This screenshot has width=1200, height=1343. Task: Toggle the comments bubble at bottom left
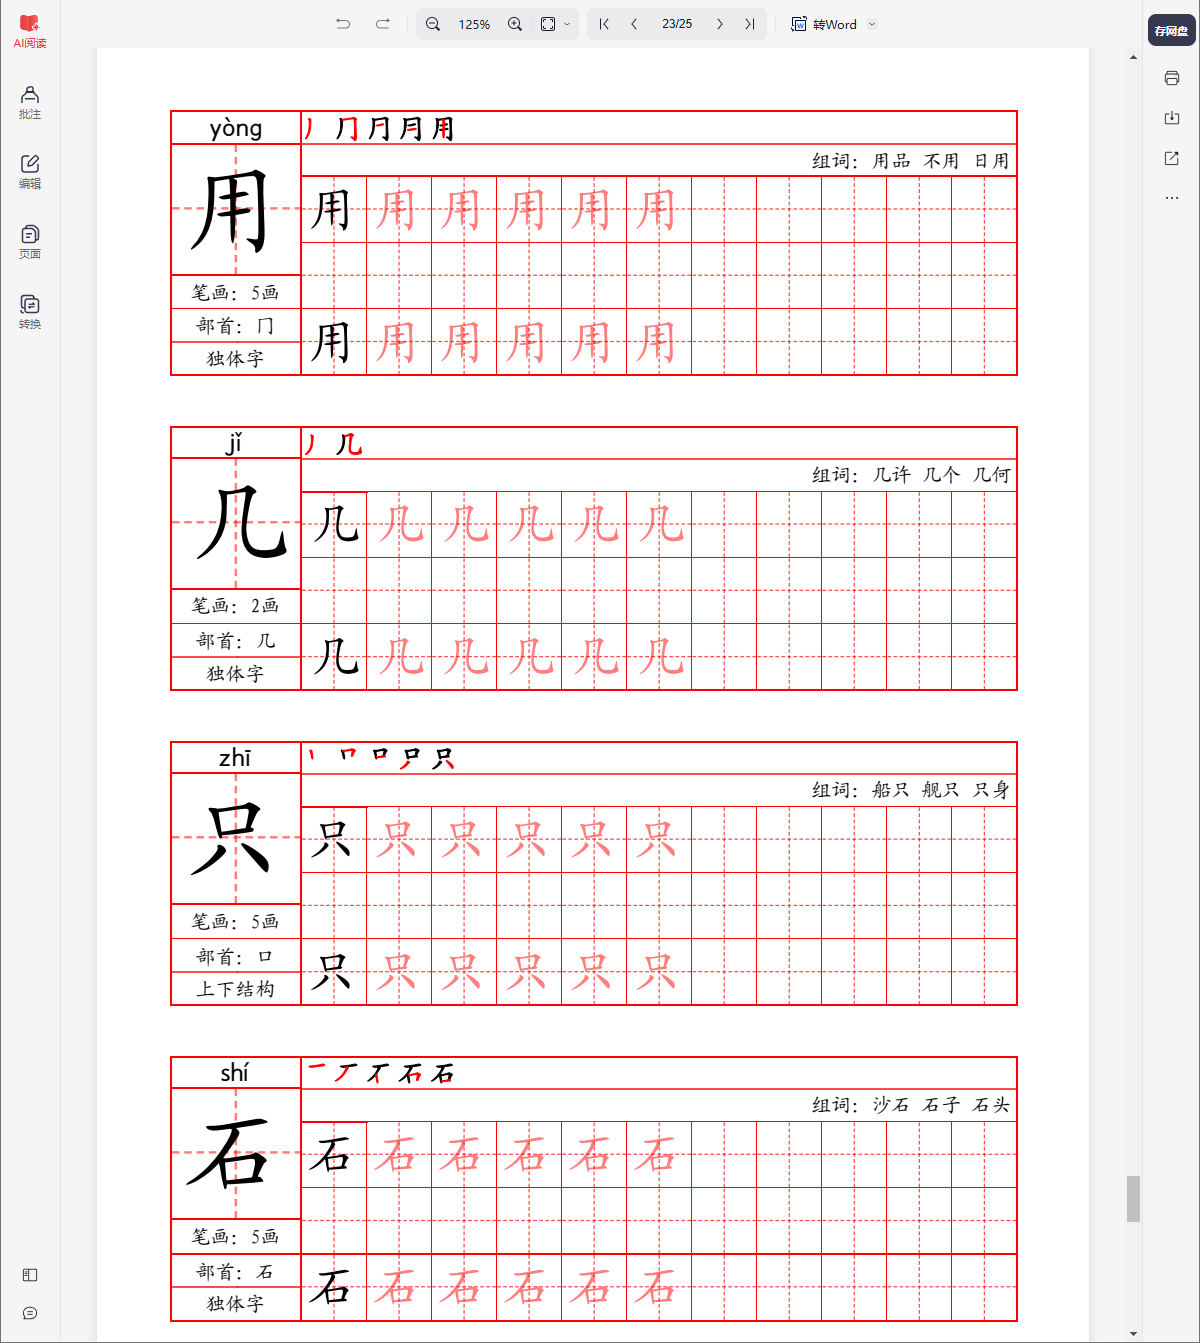pyautogui.click(x=29, y=1312)
